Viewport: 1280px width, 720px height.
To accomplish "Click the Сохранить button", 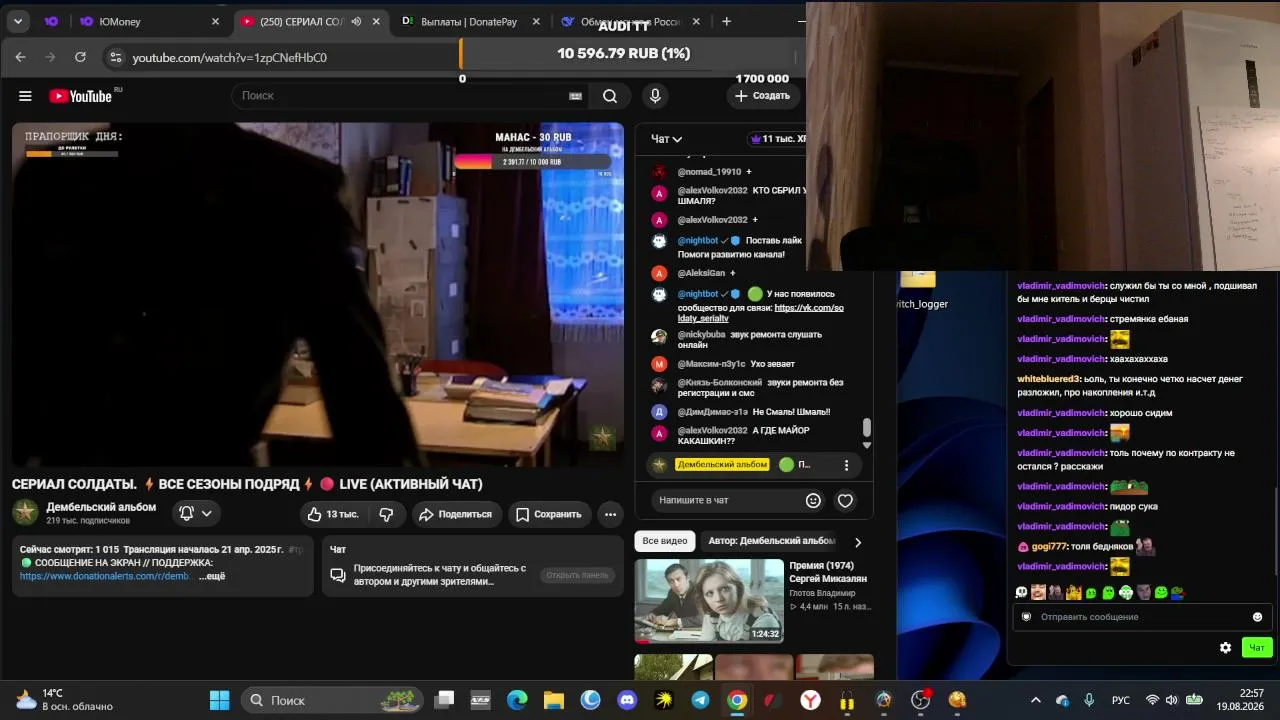I will tap(548, 514).
